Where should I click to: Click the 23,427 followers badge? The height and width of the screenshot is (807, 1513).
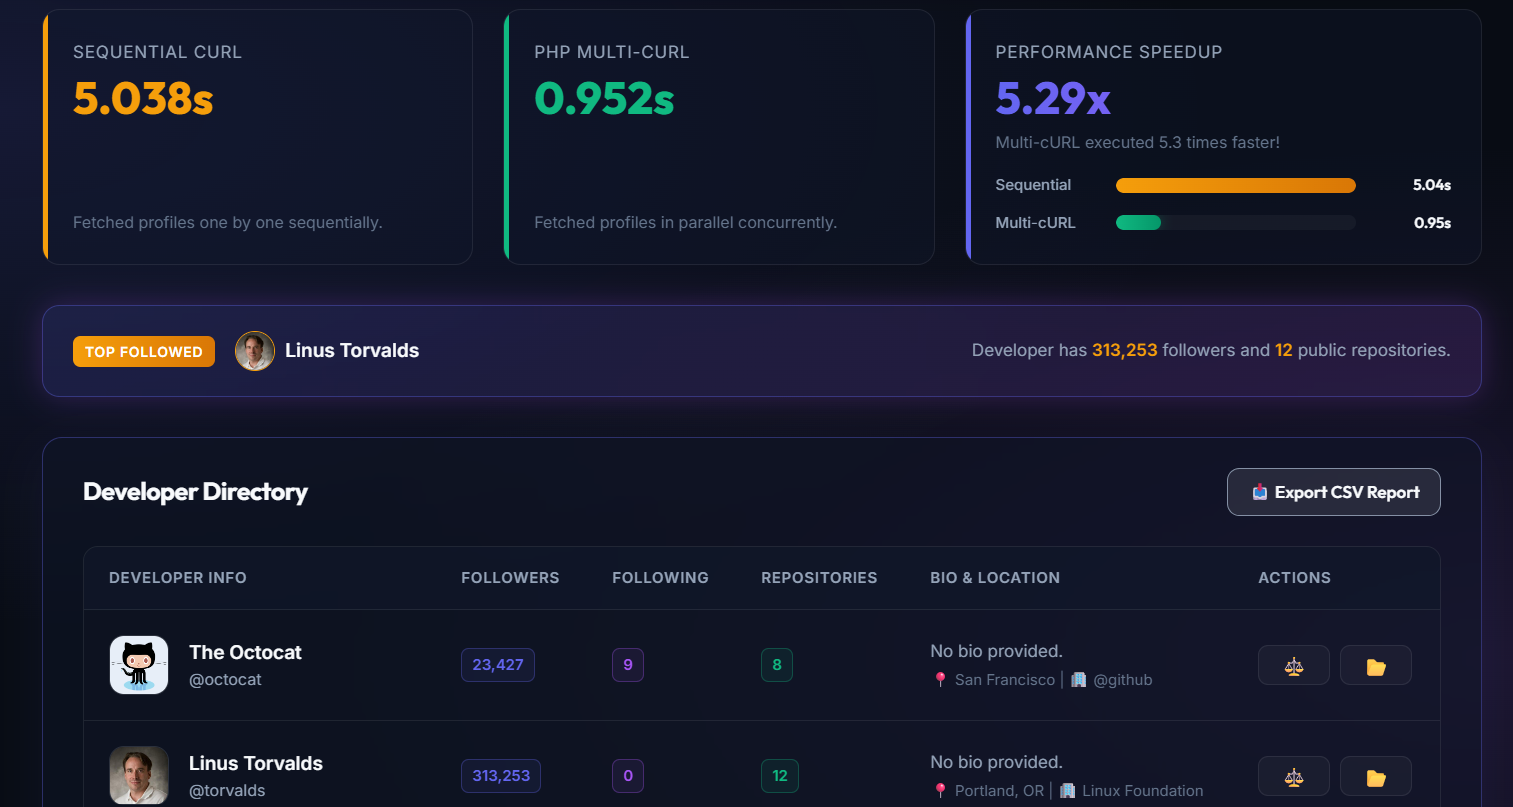498,665
